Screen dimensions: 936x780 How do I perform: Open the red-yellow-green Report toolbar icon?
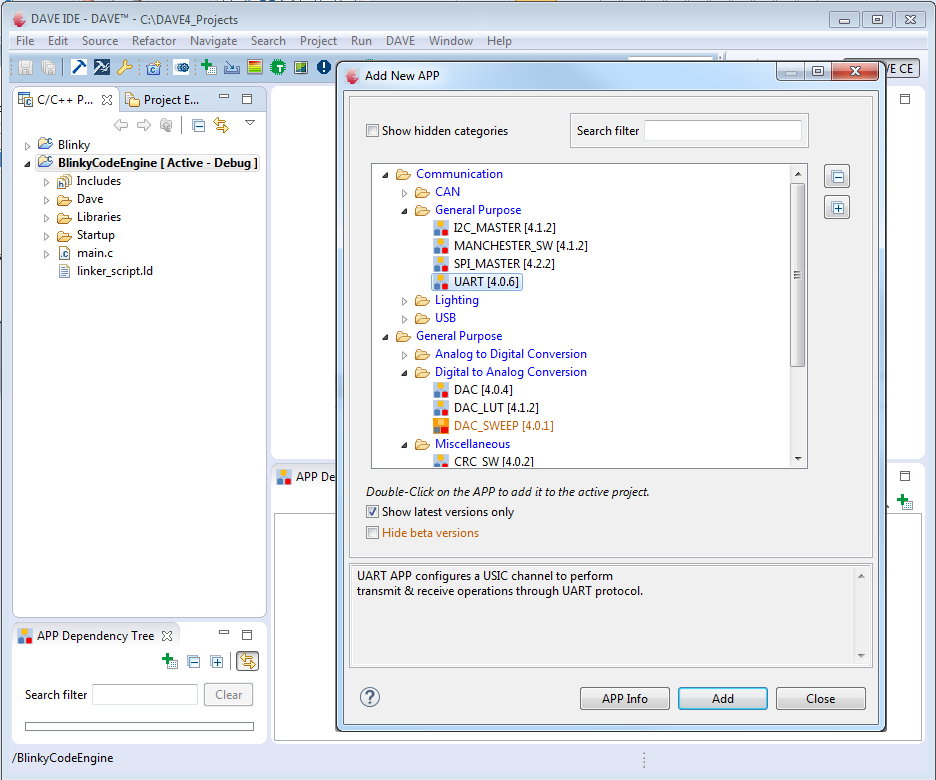coord(255,67)
